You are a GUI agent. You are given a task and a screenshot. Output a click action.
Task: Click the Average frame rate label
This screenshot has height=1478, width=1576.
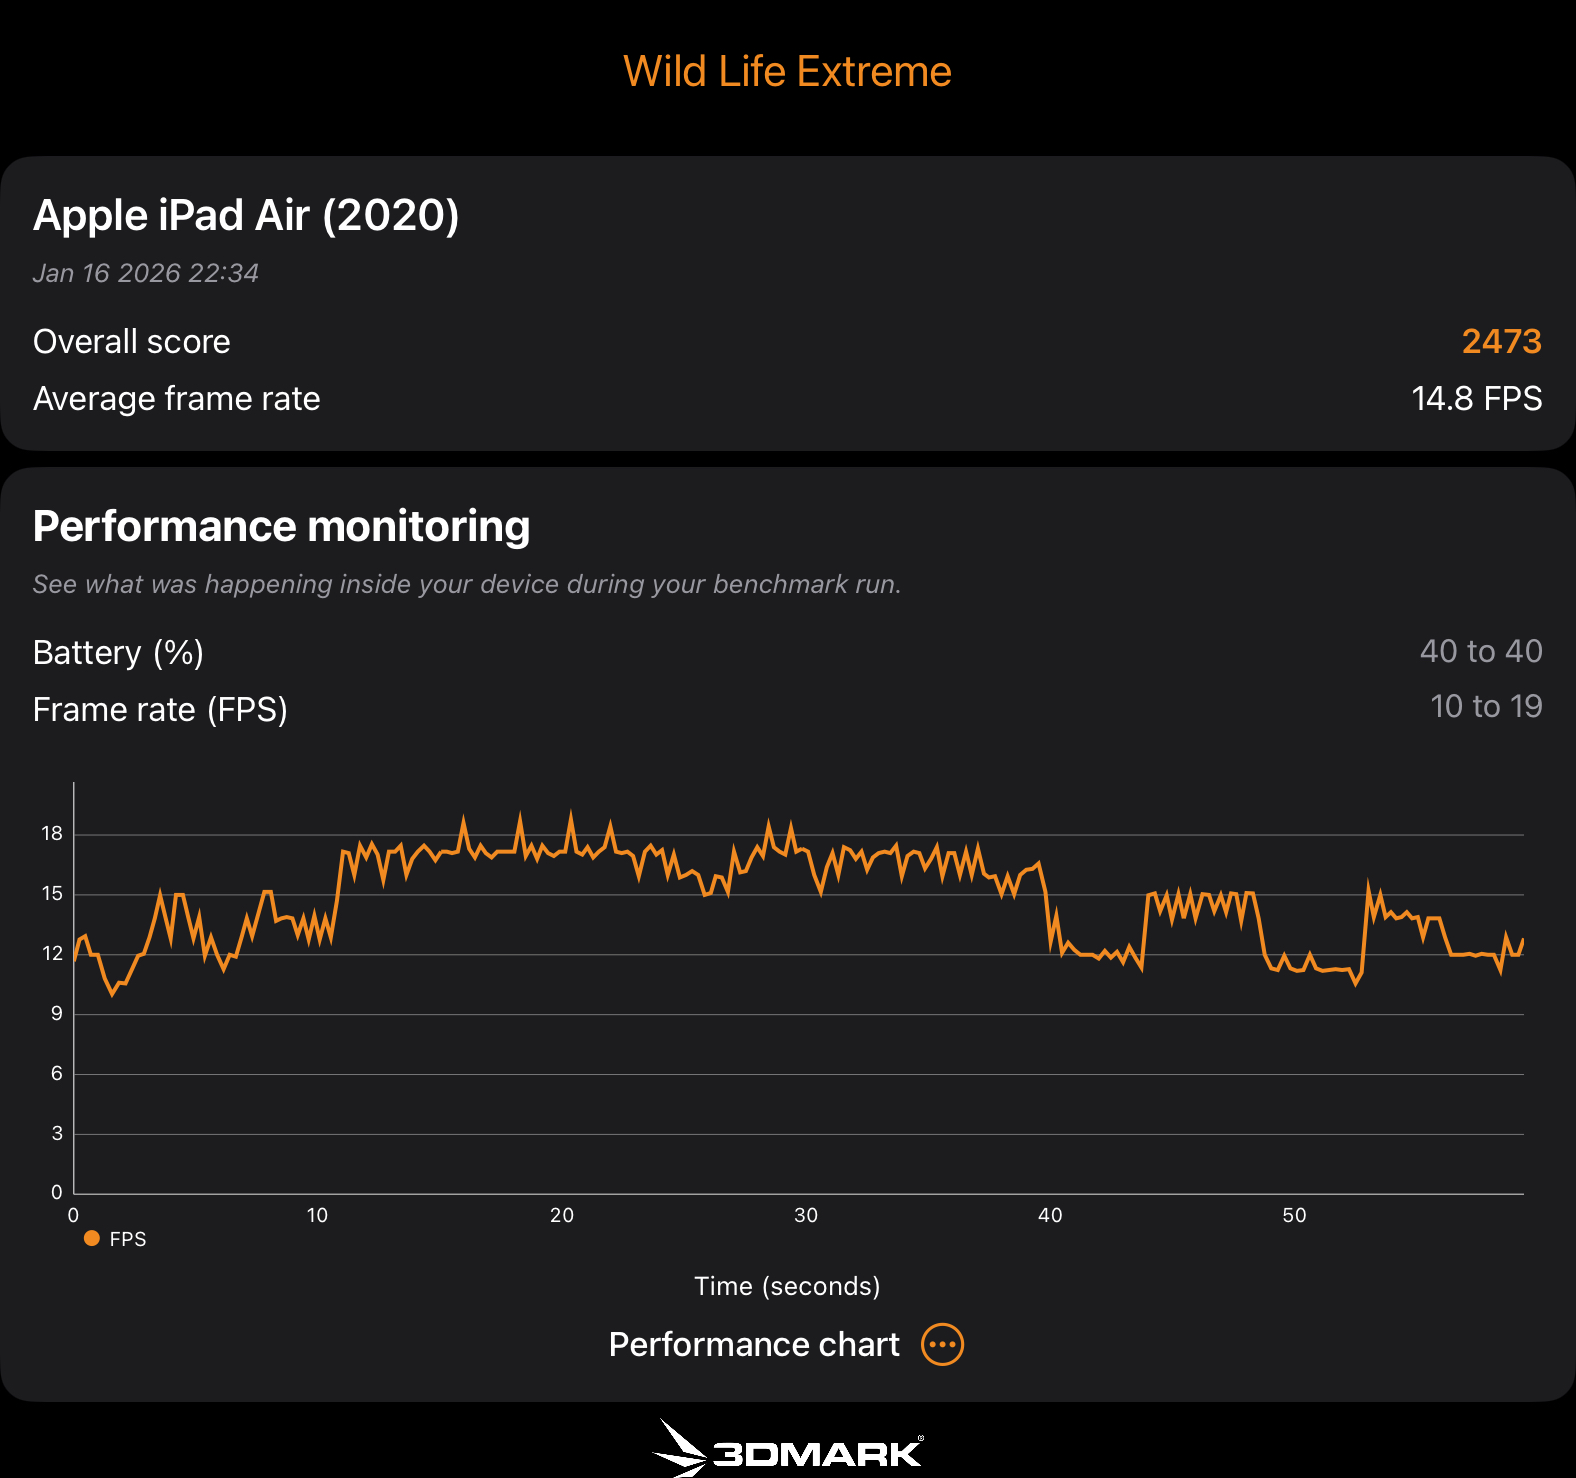[x=177, y=399]
